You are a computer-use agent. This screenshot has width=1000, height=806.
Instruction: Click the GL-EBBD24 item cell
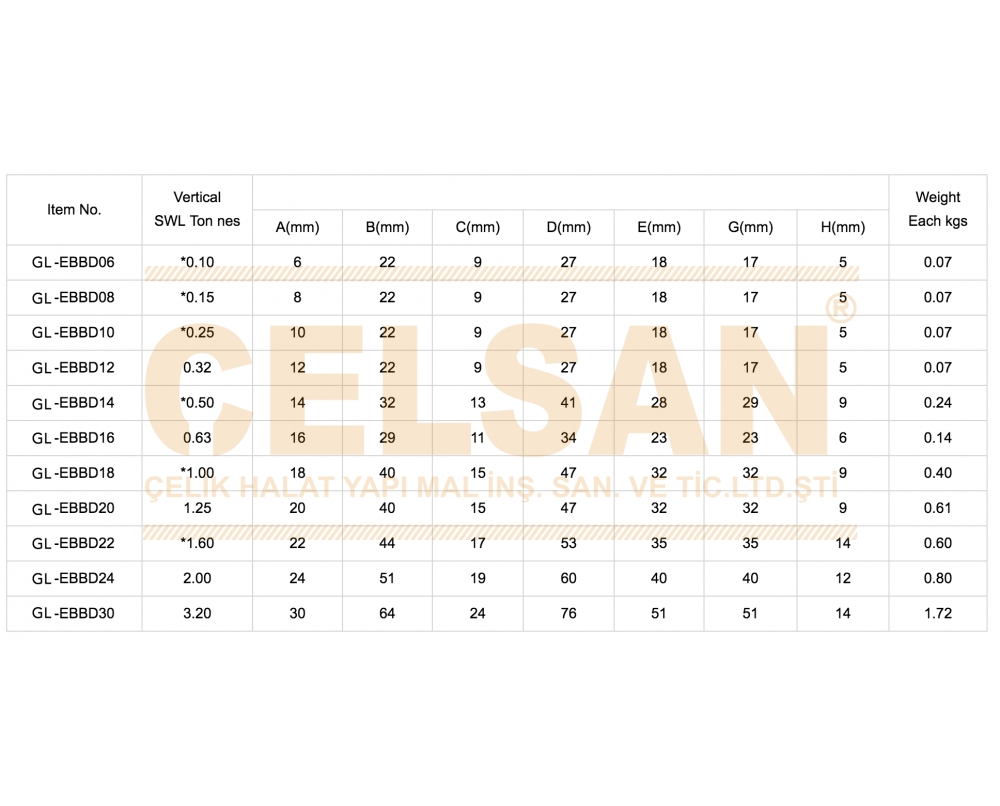[73, 578]
